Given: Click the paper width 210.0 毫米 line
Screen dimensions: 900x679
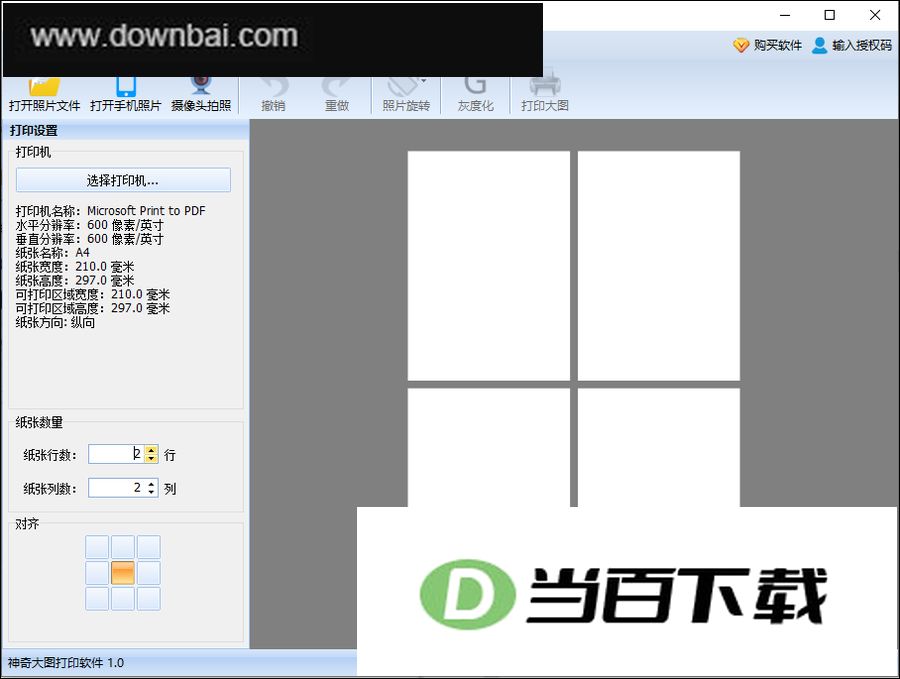Looking at the screenshot, I should [x=75, y=266].
